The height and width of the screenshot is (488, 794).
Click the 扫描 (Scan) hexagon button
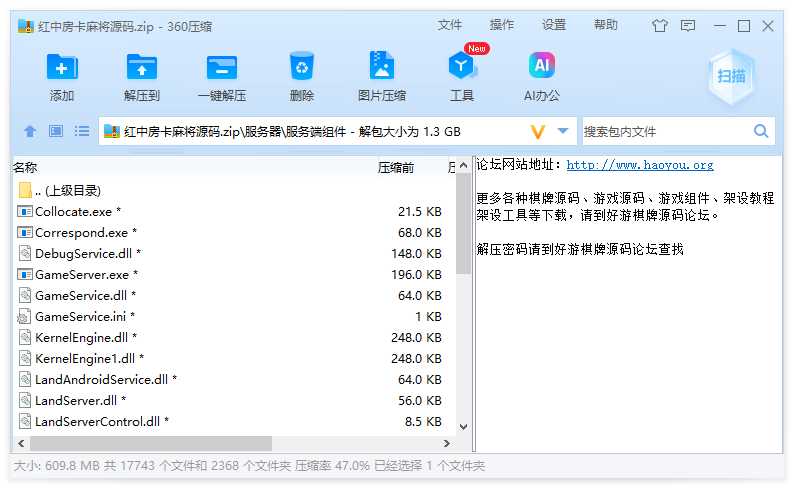pos(731,76)
